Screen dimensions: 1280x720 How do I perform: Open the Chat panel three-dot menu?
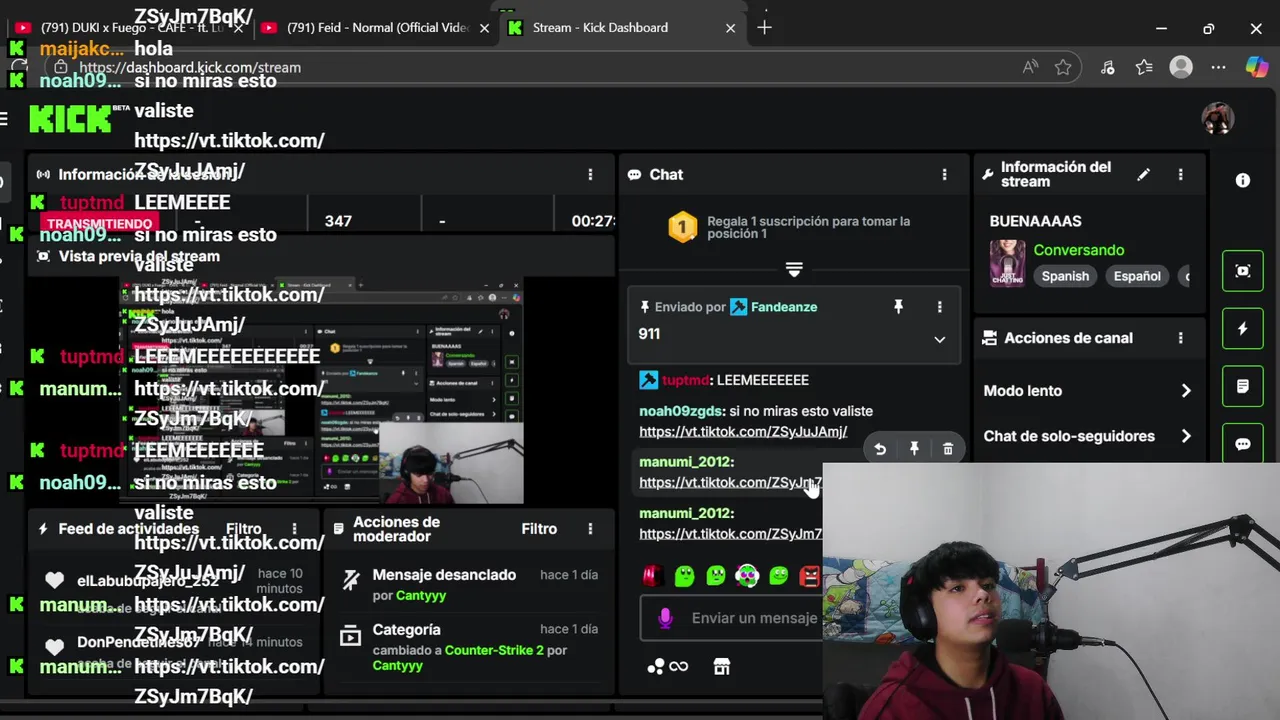(x=944, y=174)
